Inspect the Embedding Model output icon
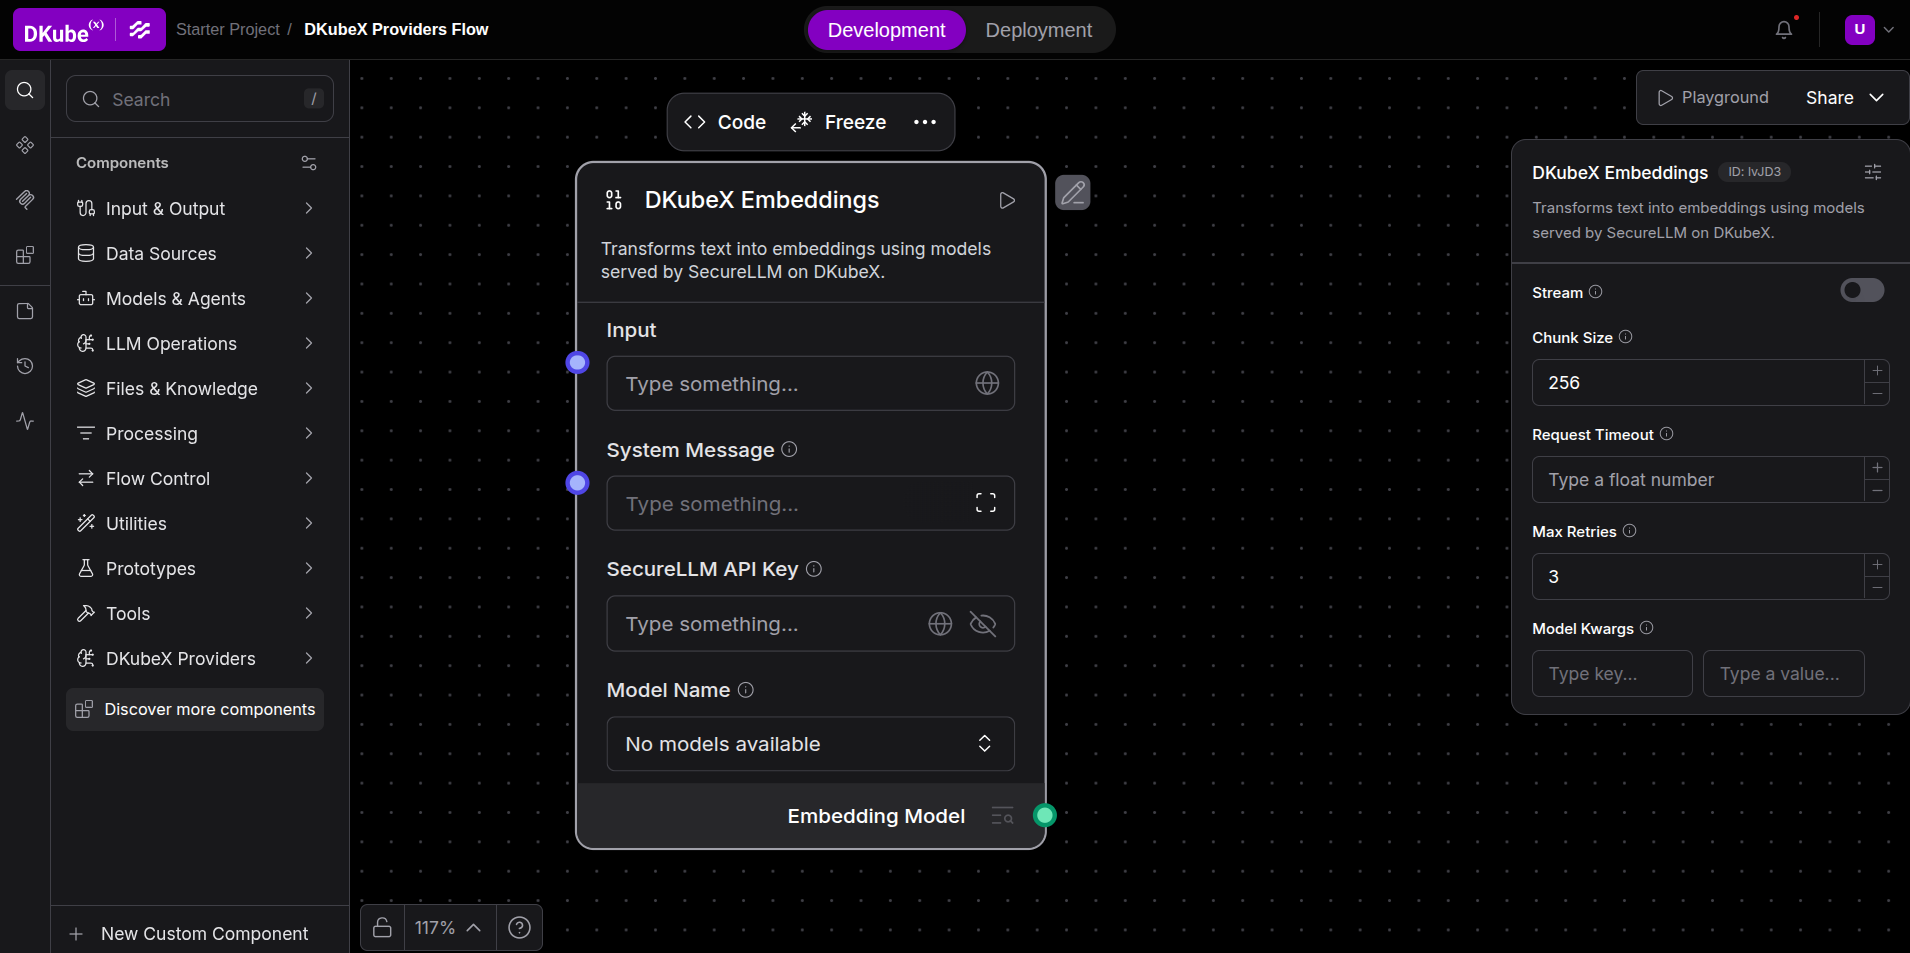The image size is (1910, 953). tap(1002, 816)
